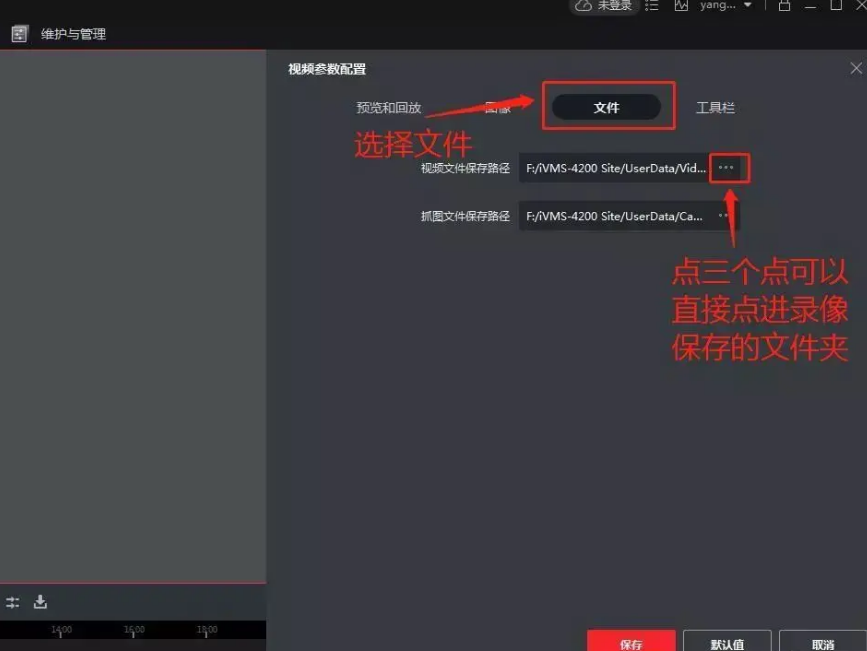This screenshot has height=651, width=867.
Task: Click the download recording icon
Action: pyautogui.click(x=40, y=602)
